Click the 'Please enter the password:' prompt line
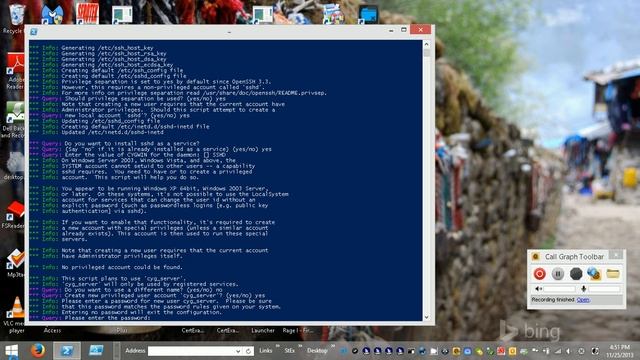The image size is (640, 360). tap(107, 318)
